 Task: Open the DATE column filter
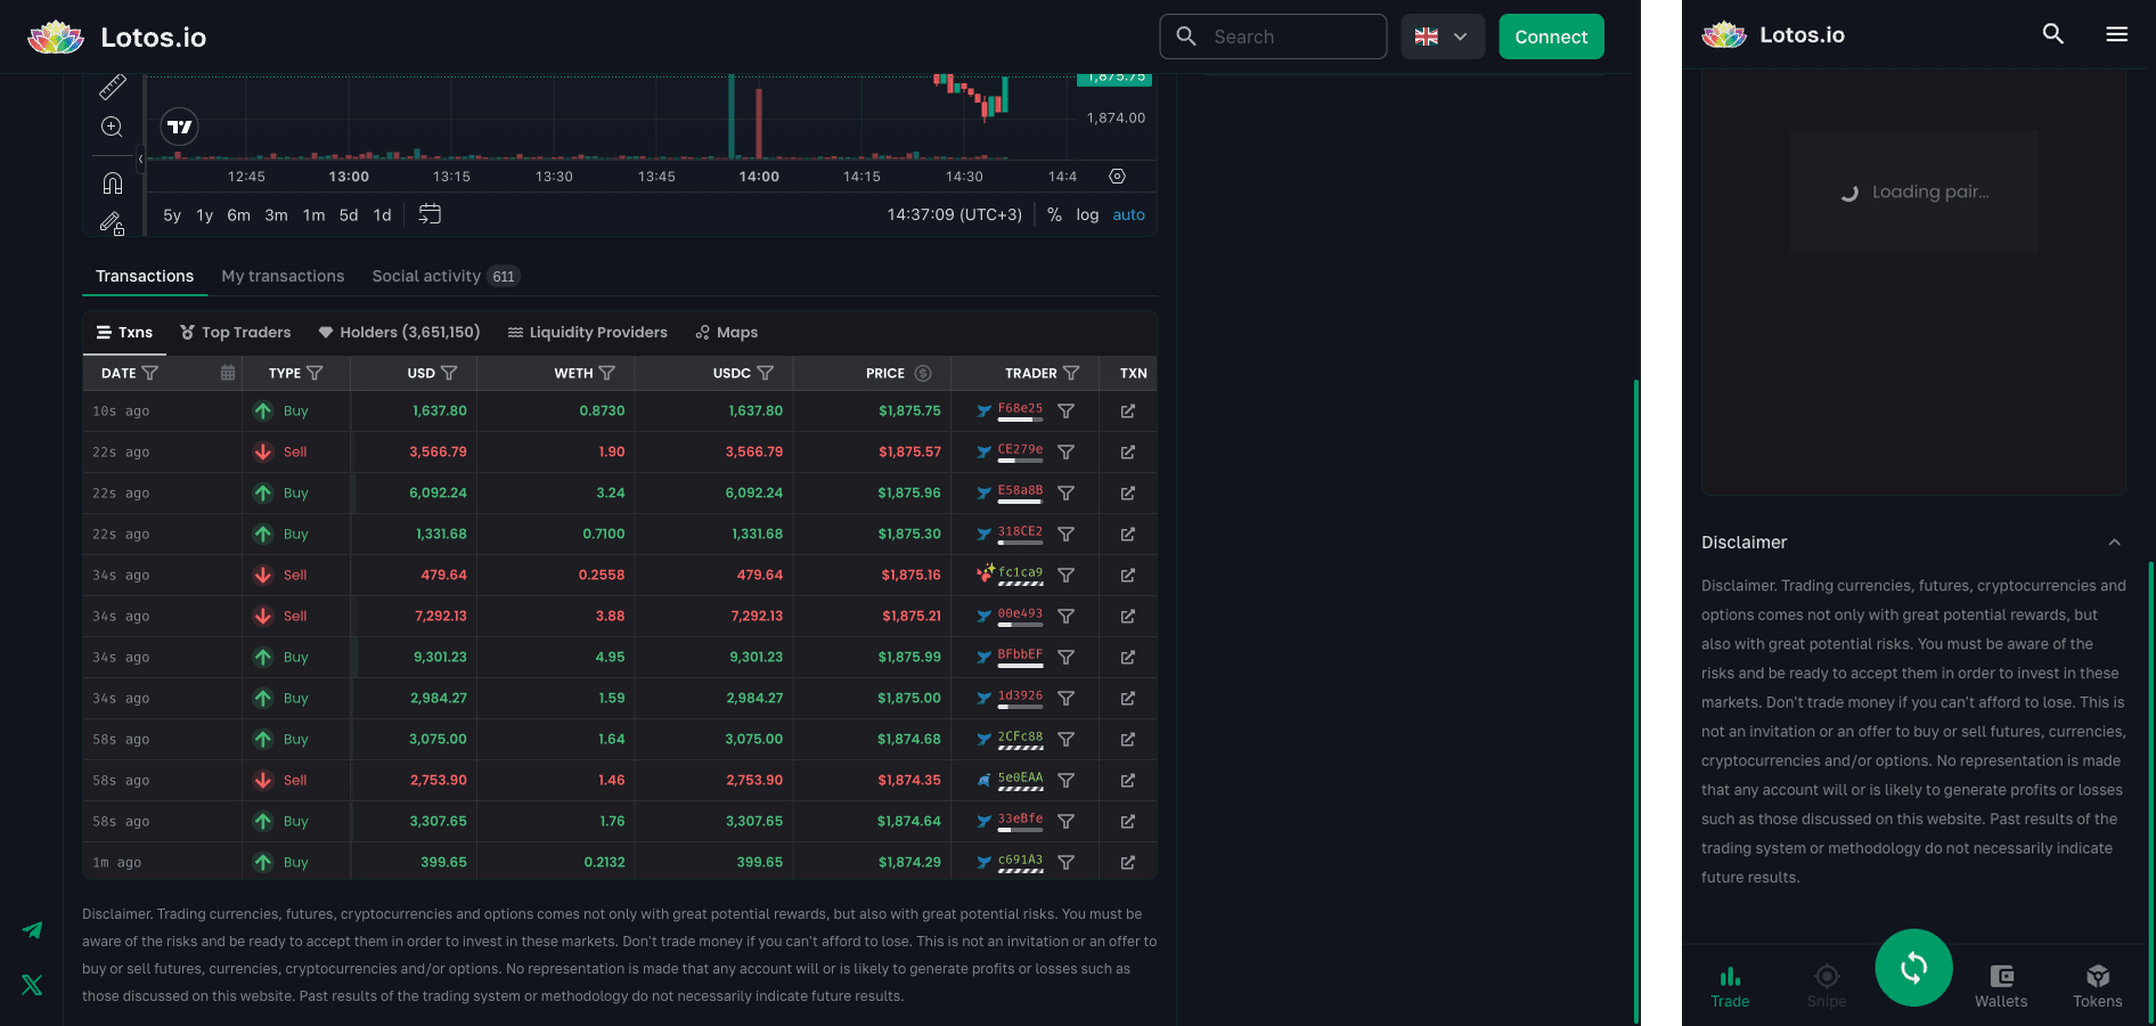[150, 373]
